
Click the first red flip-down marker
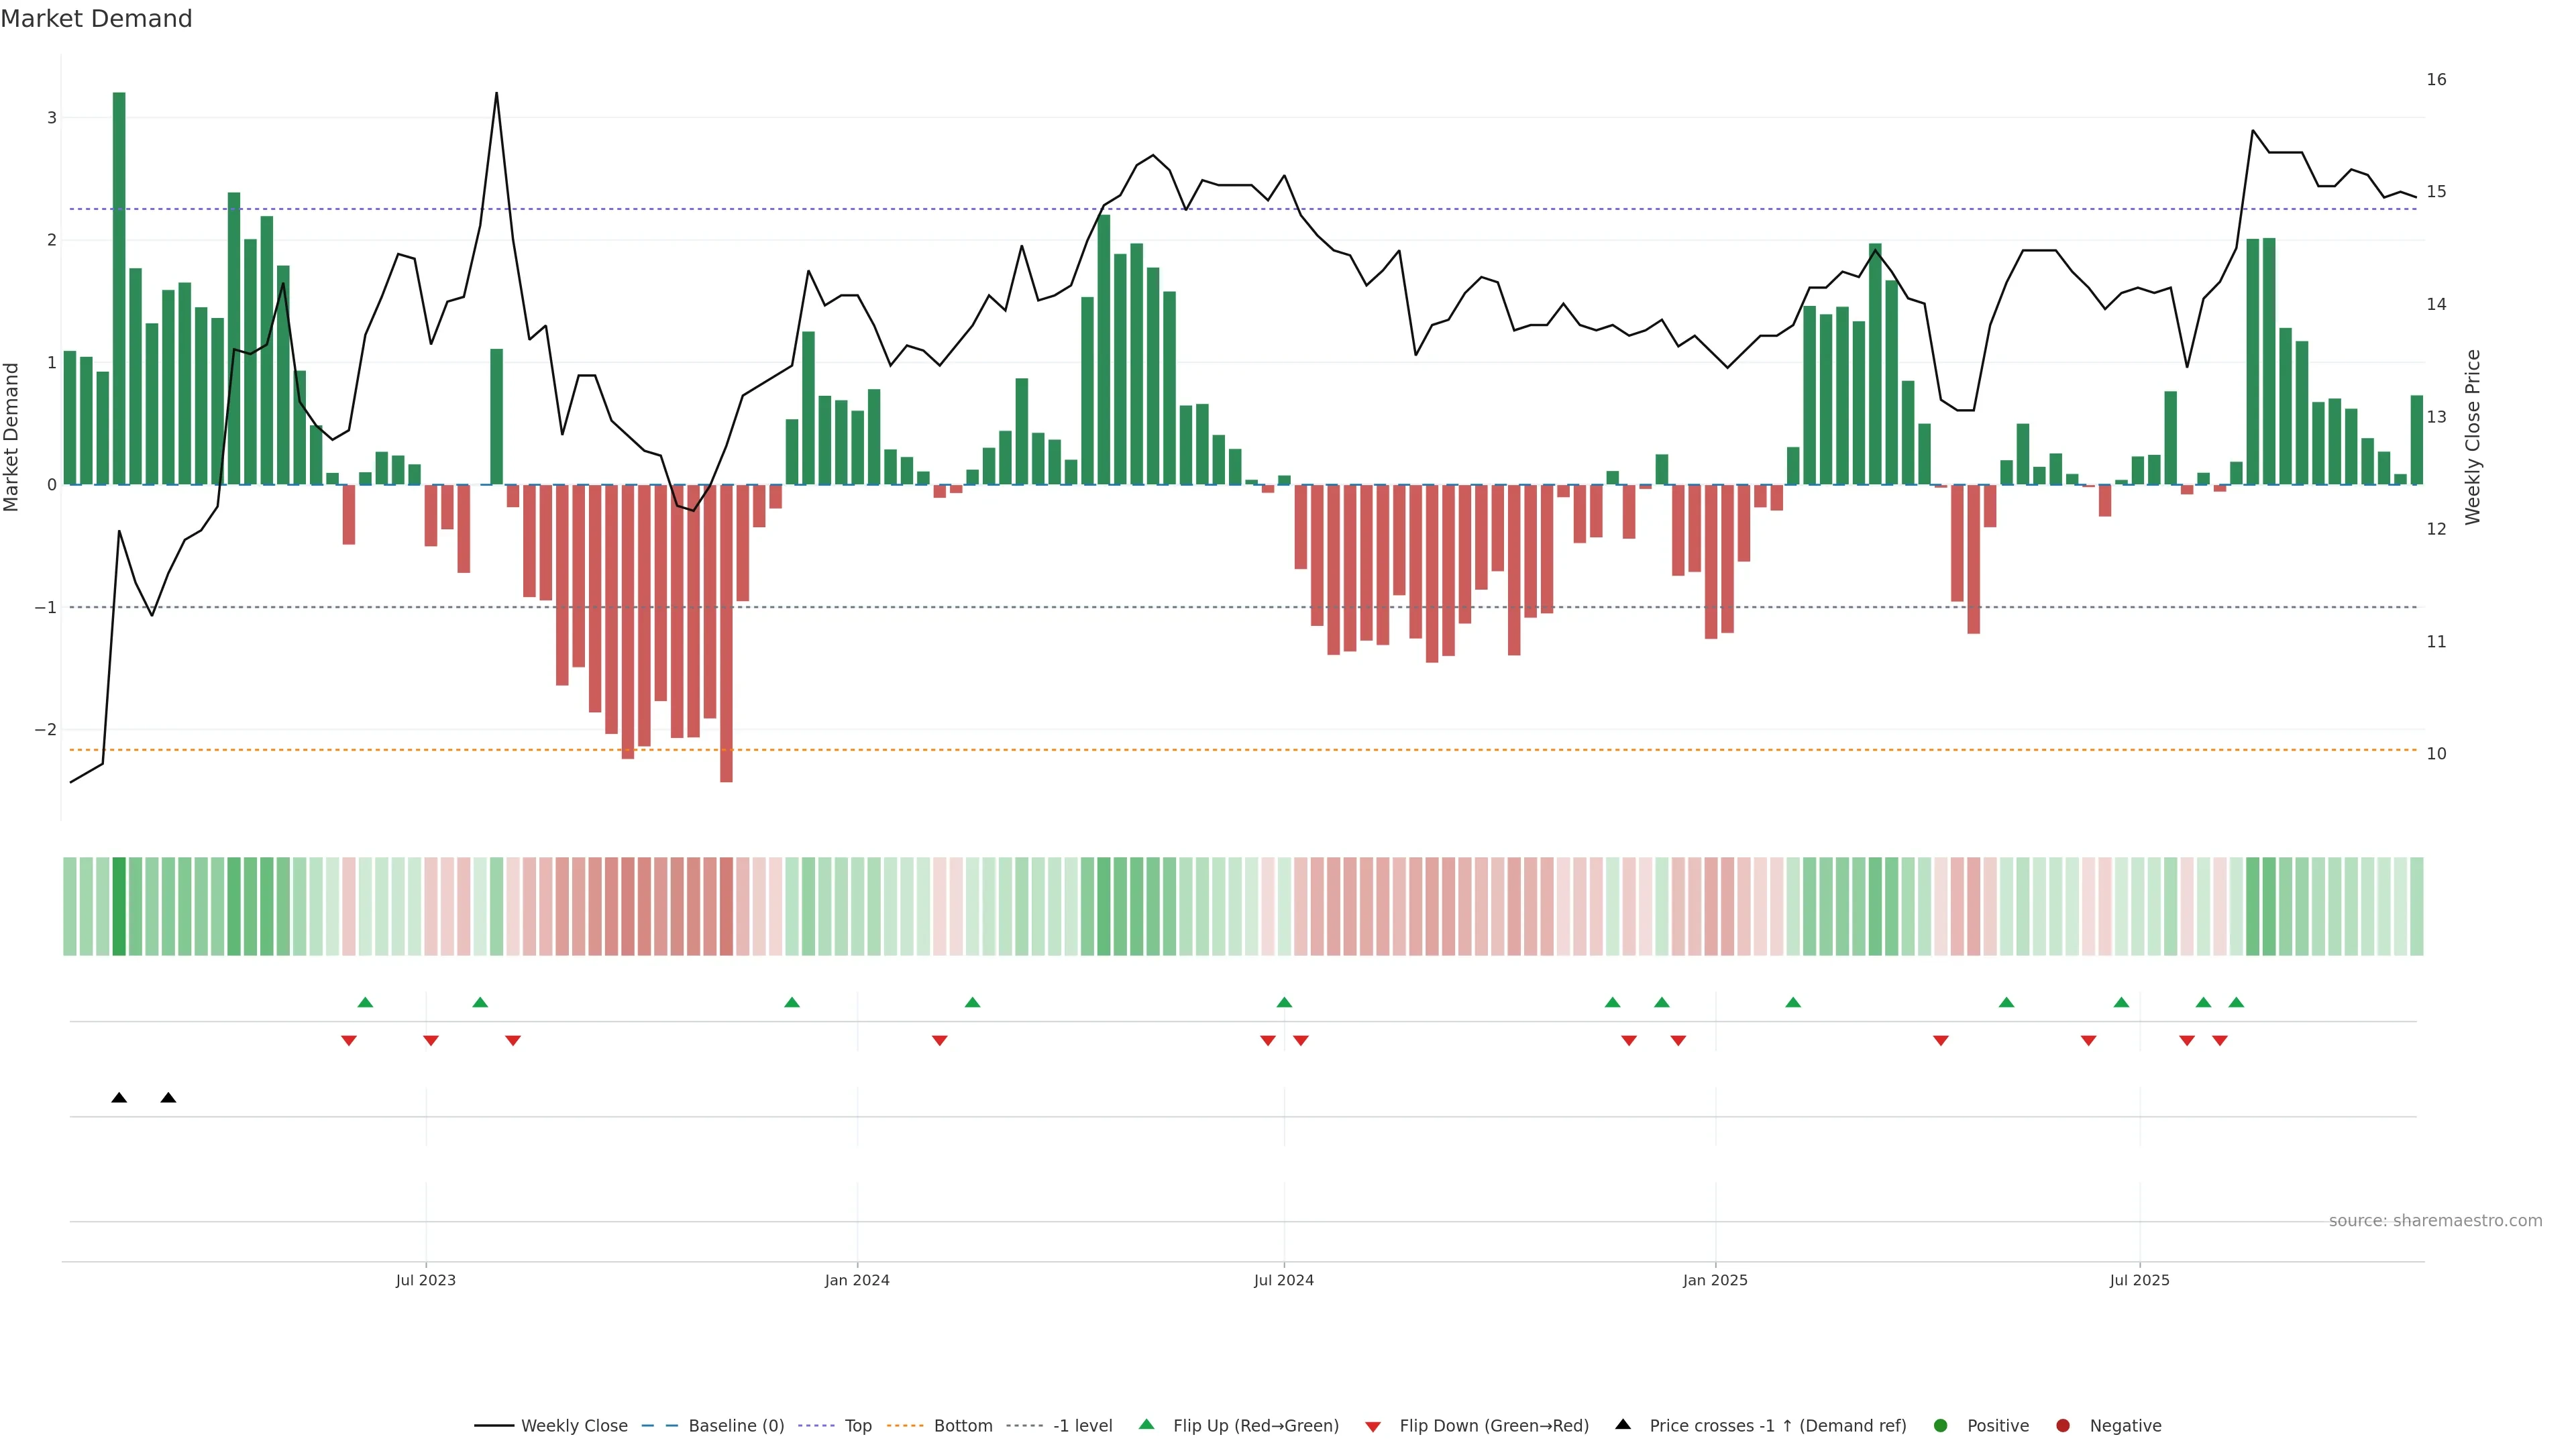tap(349, 1041)
